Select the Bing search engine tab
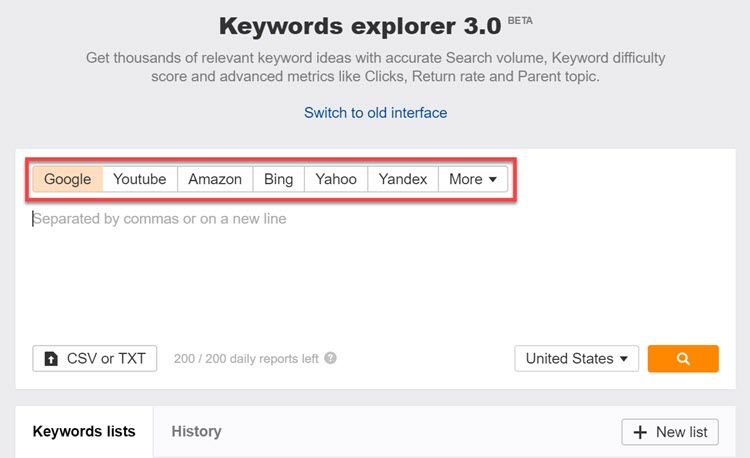This screenshot has width=750, height=458. click(278, 179)
